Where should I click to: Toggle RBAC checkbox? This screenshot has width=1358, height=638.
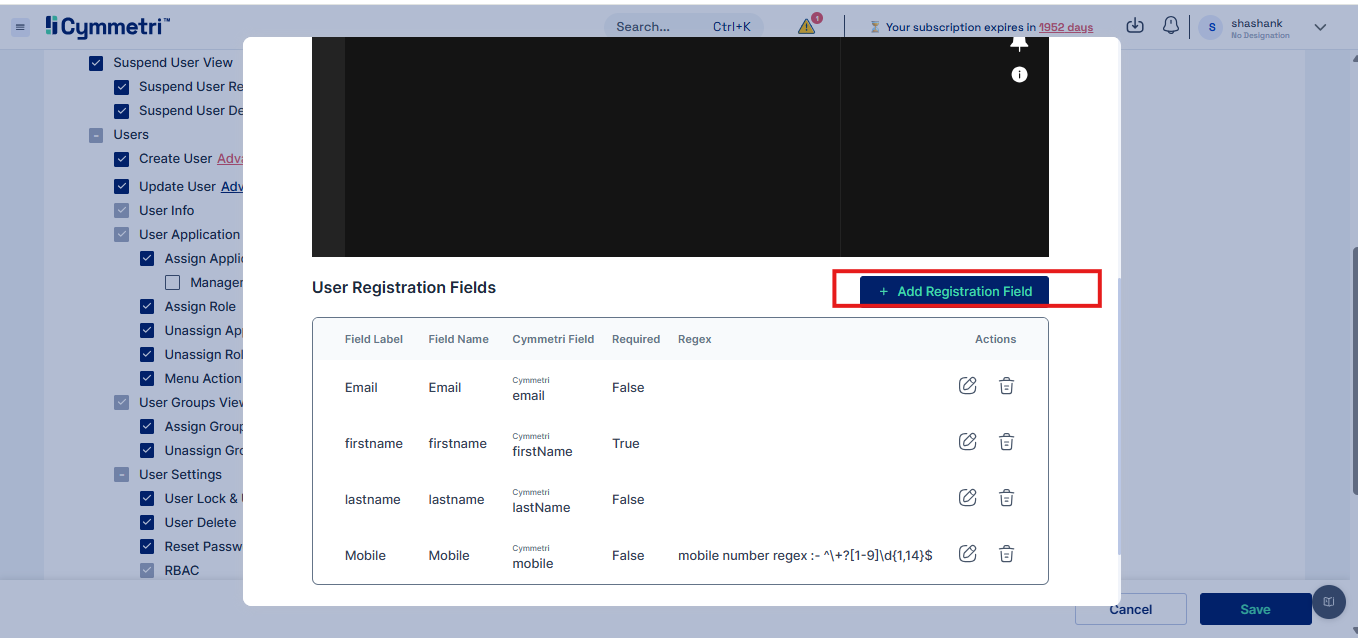147,571
